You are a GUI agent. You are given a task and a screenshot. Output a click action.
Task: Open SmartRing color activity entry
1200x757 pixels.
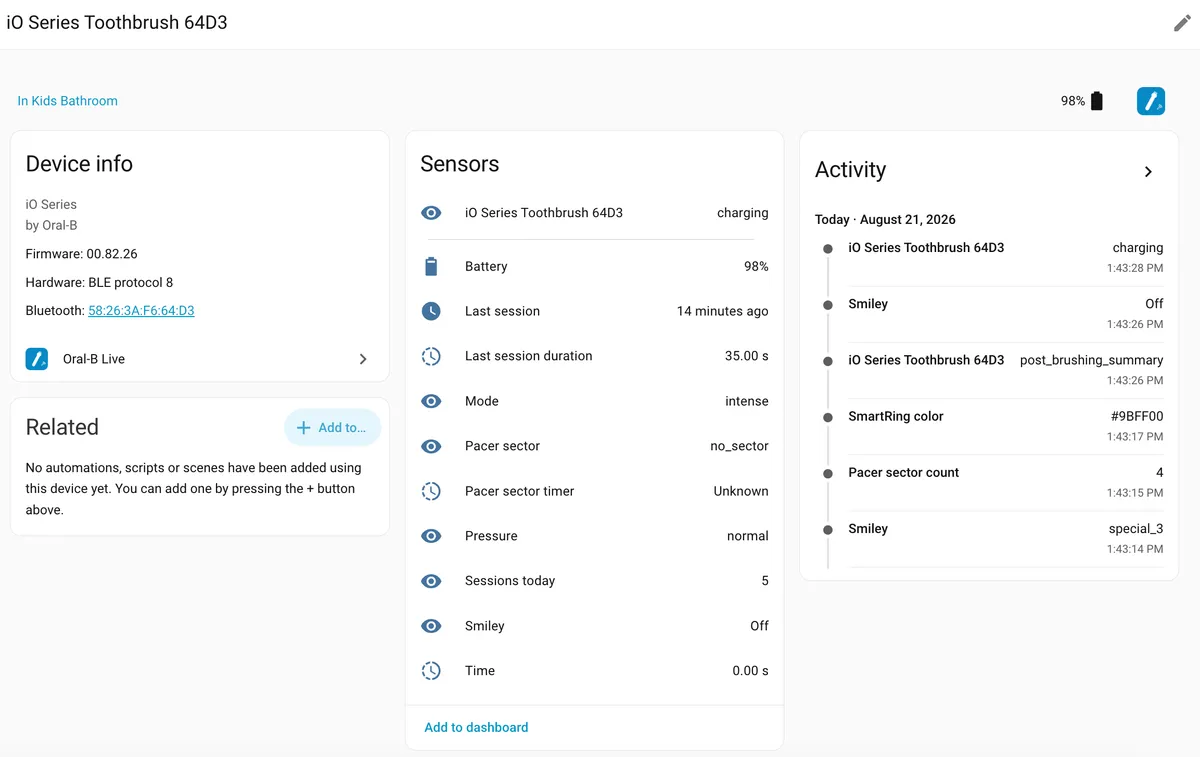(x=1005, y=425)
